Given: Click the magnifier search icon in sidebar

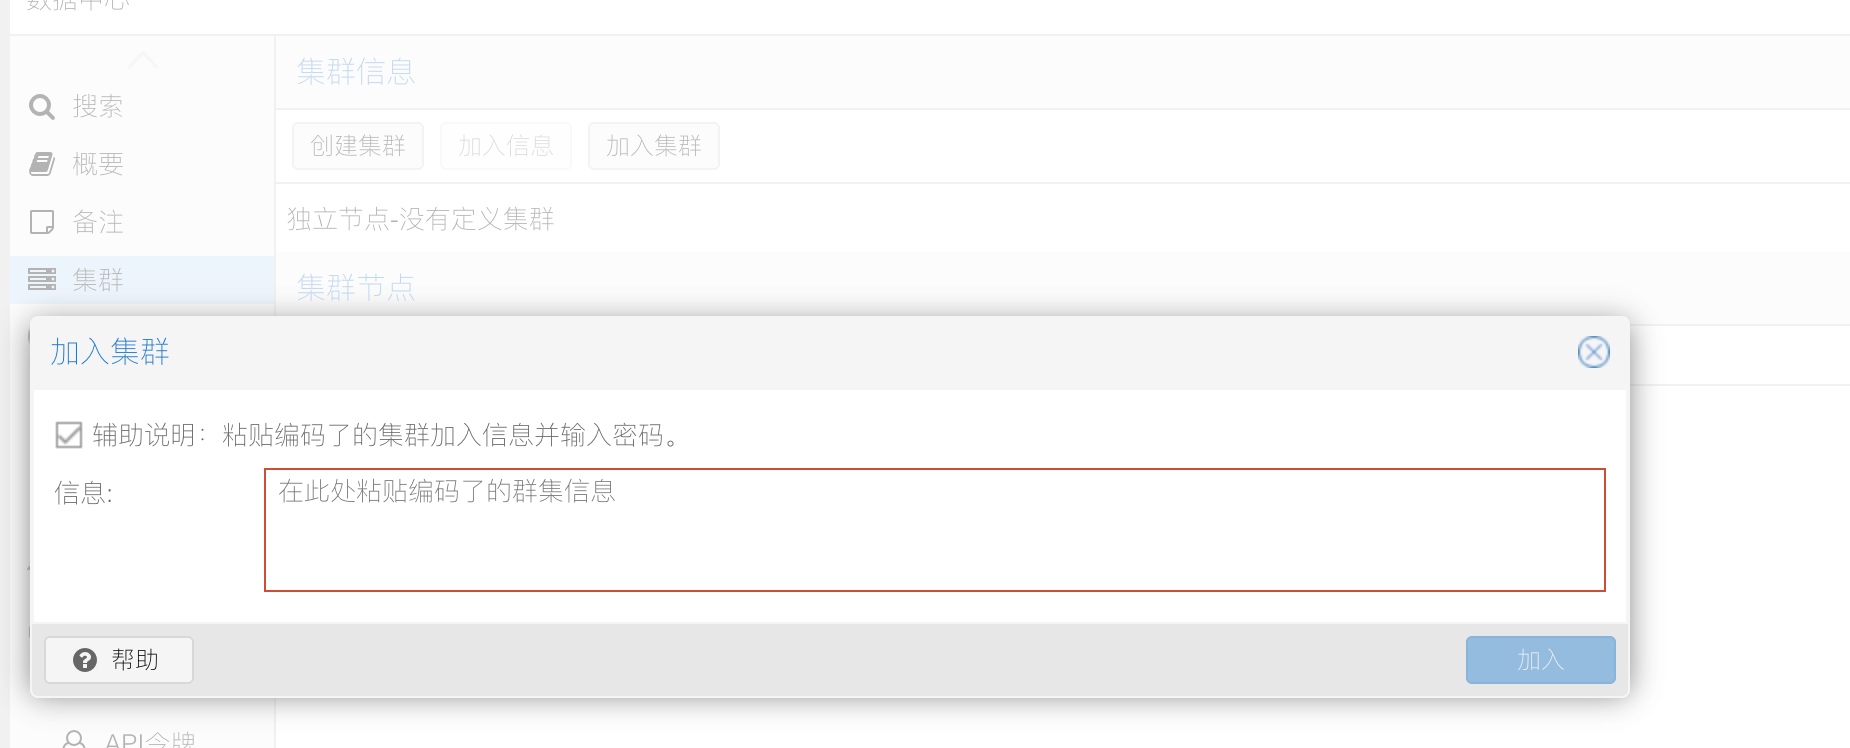Looking at the screenshot, I should [42, 107].
